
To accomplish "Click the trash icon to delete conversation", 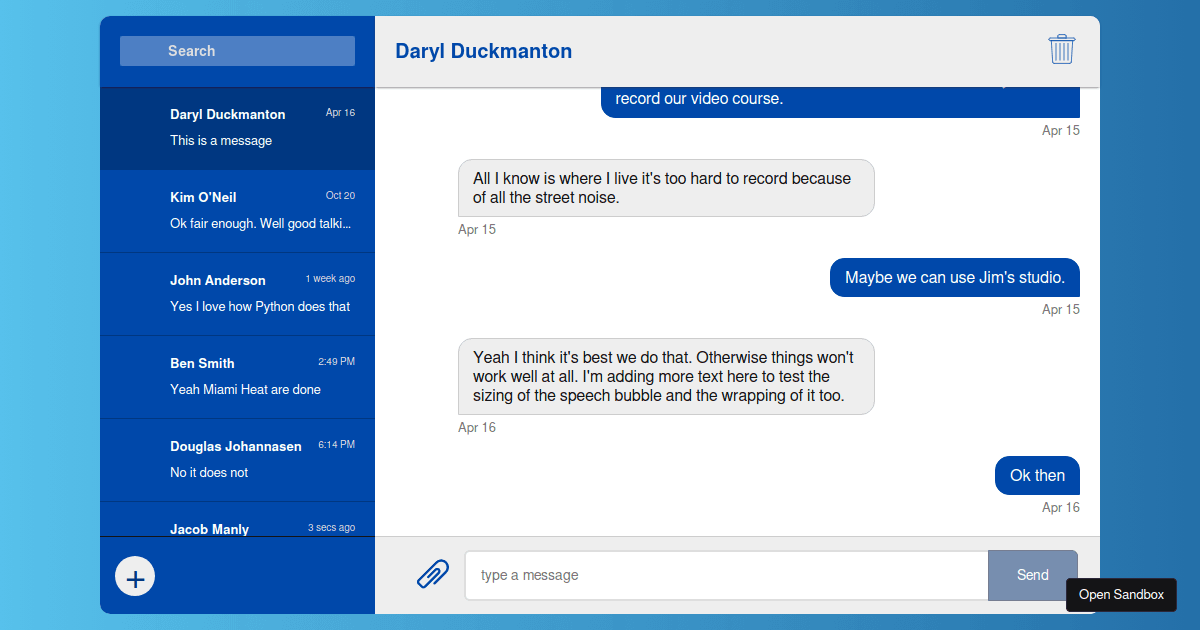I will [x=1062, y=49].
